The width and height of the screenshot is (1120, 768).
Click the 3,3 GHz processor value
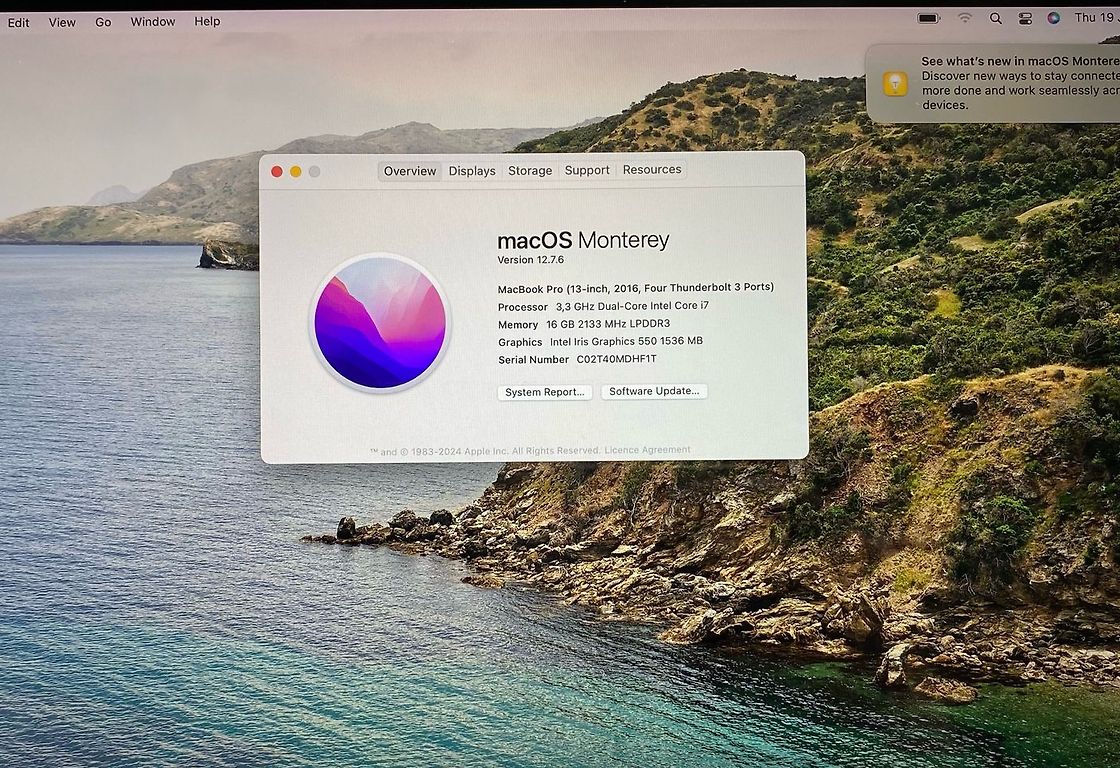pos(632,306)
